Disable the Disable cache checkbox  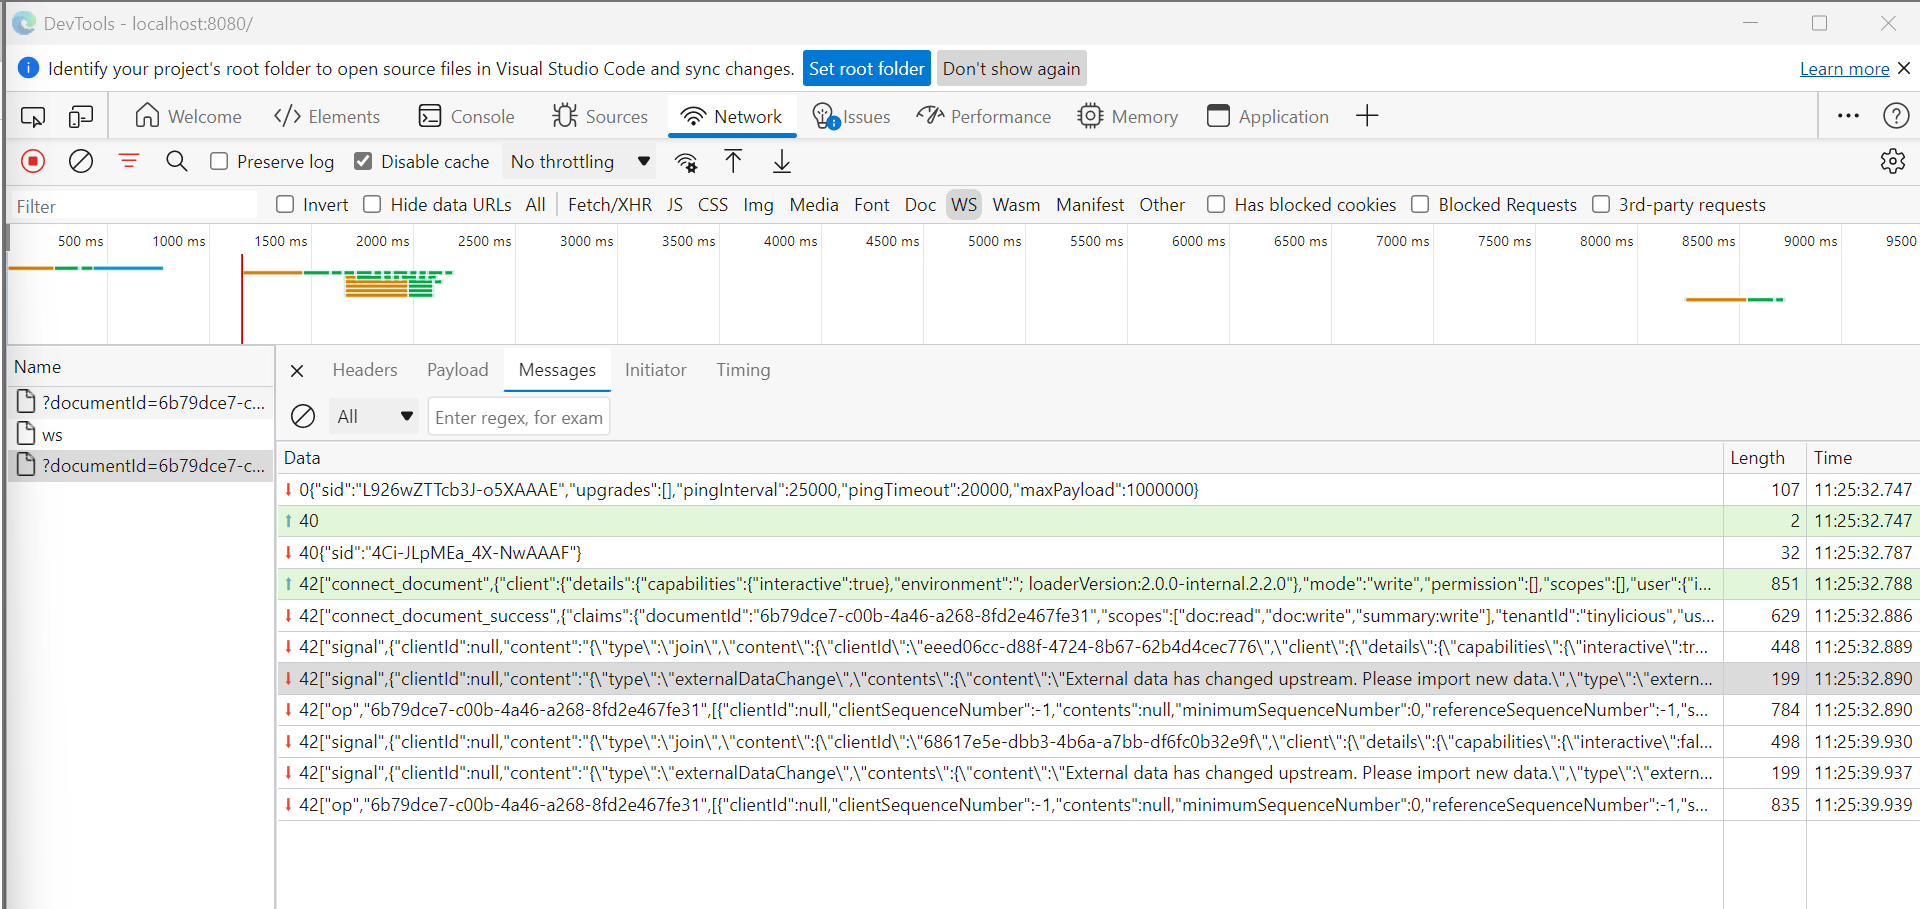[363, 161]
